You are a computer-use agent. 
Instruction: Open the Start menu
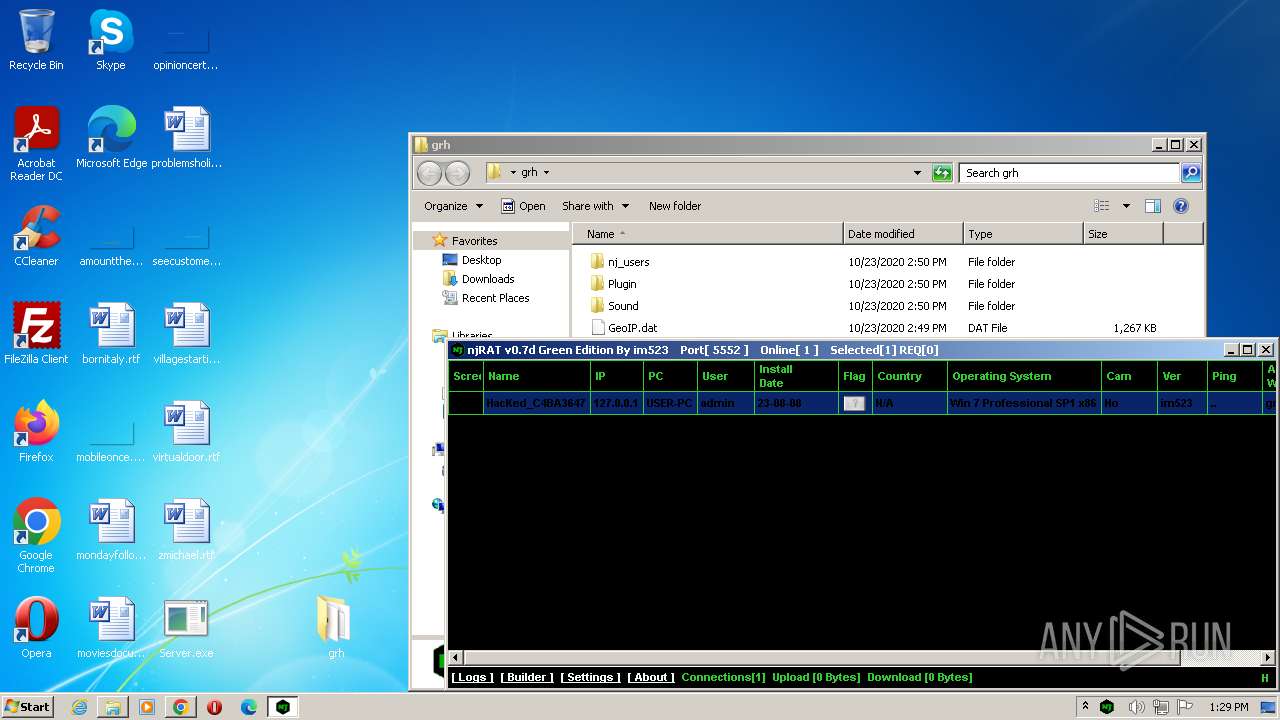point(28,707)
